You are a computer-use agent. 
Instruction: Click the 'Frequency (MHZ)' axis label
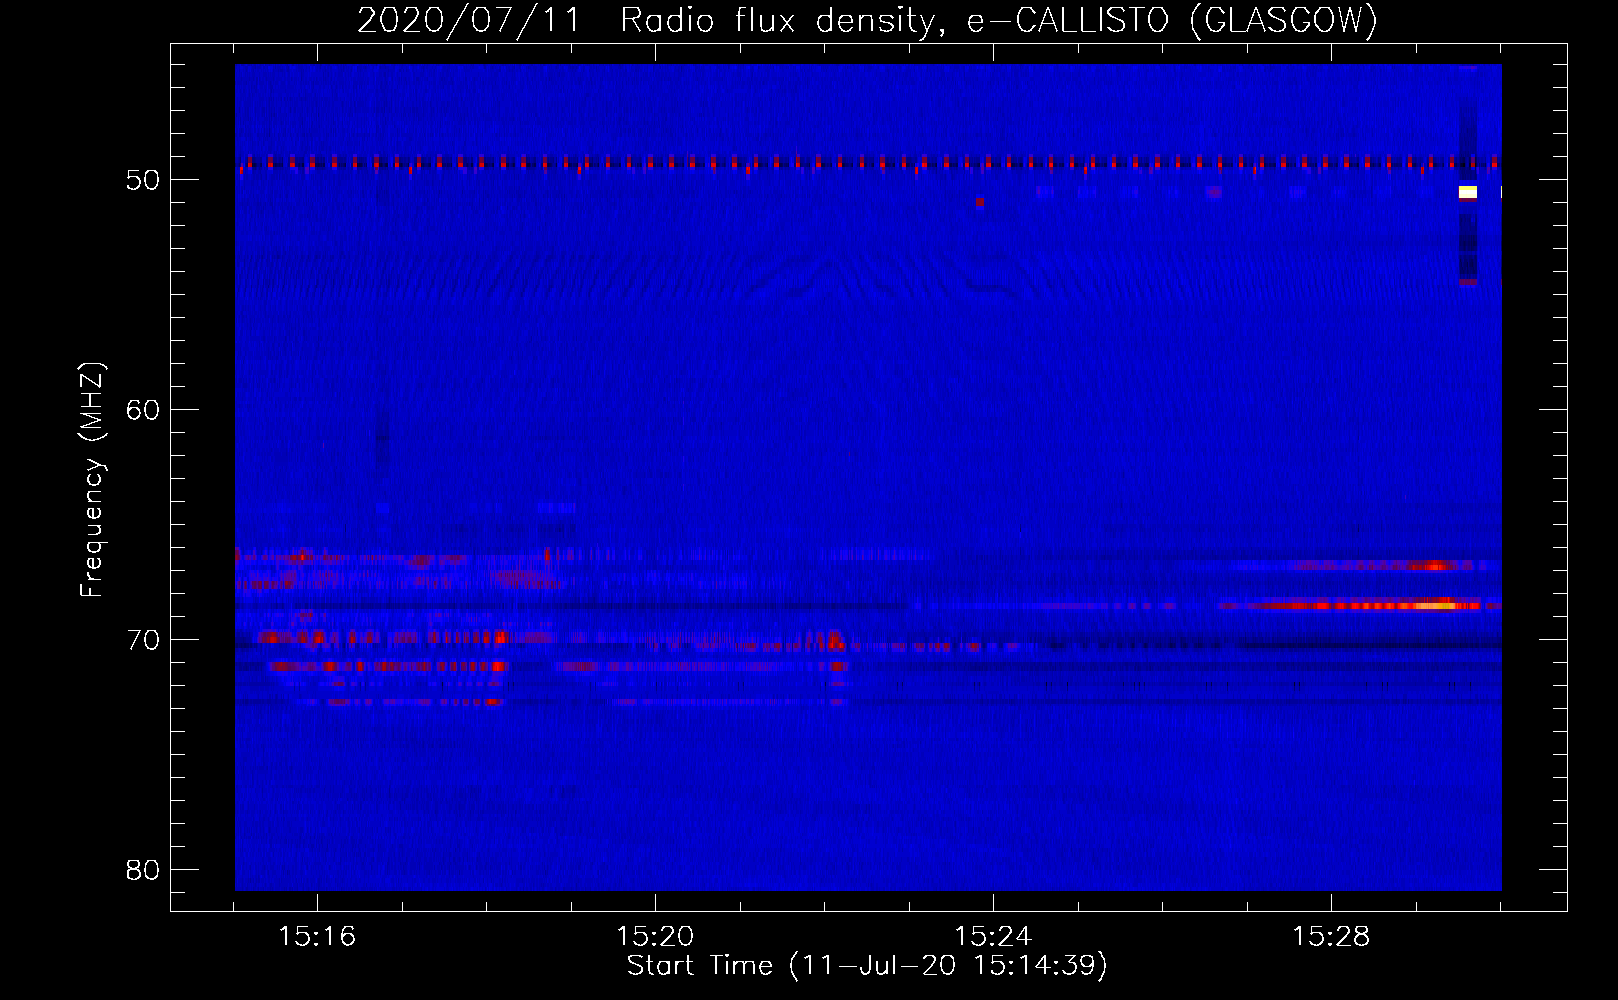pos(92,480)
